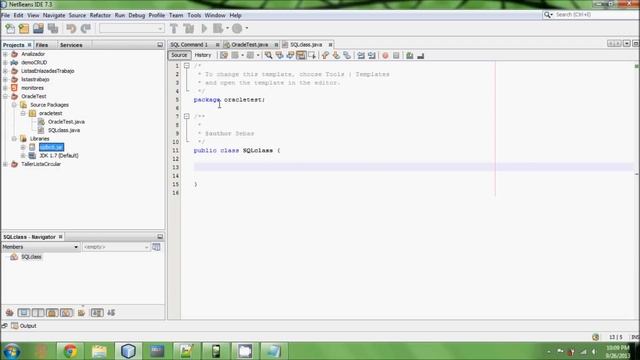Click the Build Project hammer icon

[174, 29]
